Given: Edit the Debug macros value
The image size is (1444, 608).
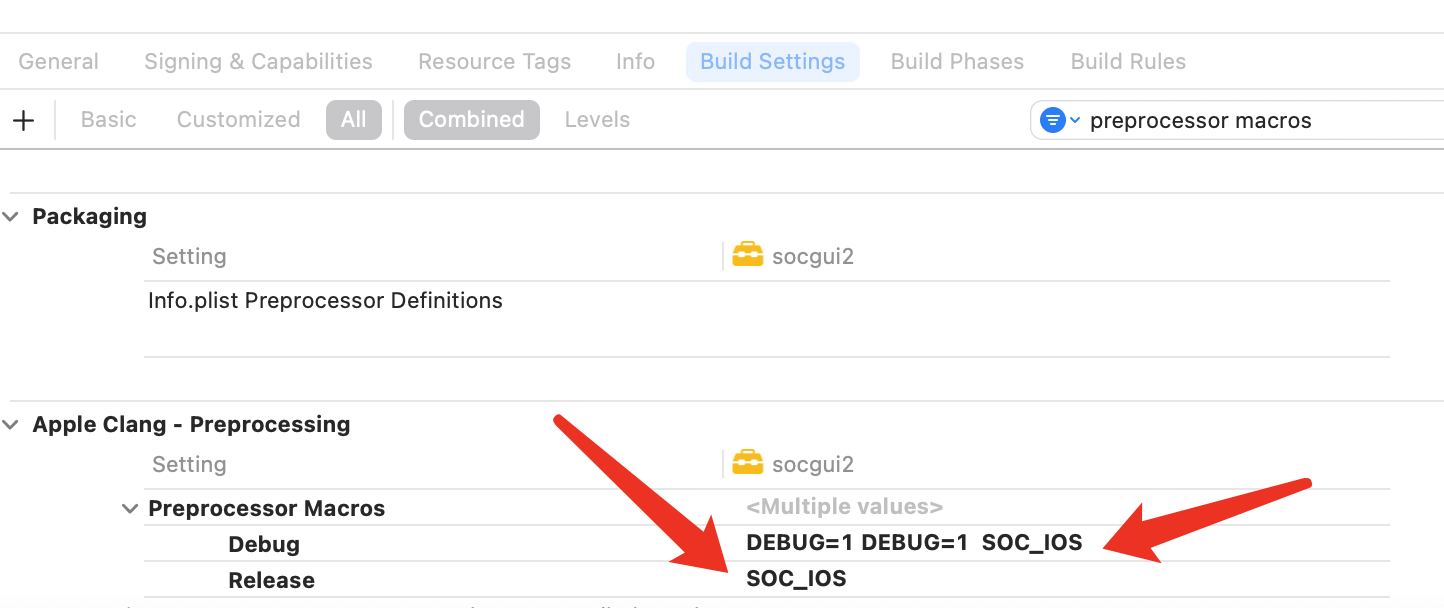Looking at the screenshot, I should click(914, 543).
